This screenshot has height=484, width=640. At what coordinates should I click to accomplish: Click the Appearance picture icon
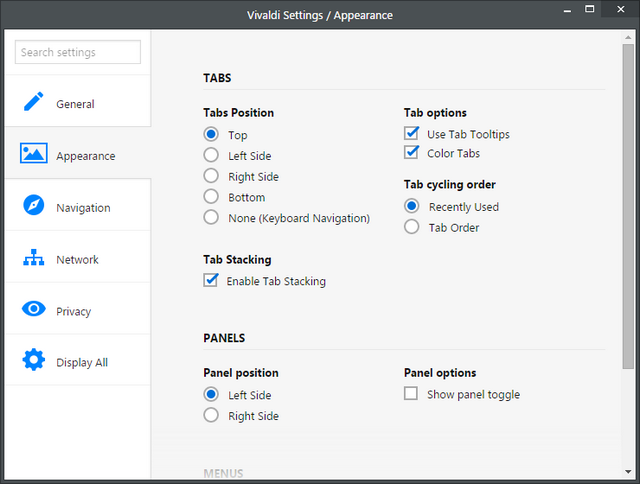pos(33,153)
